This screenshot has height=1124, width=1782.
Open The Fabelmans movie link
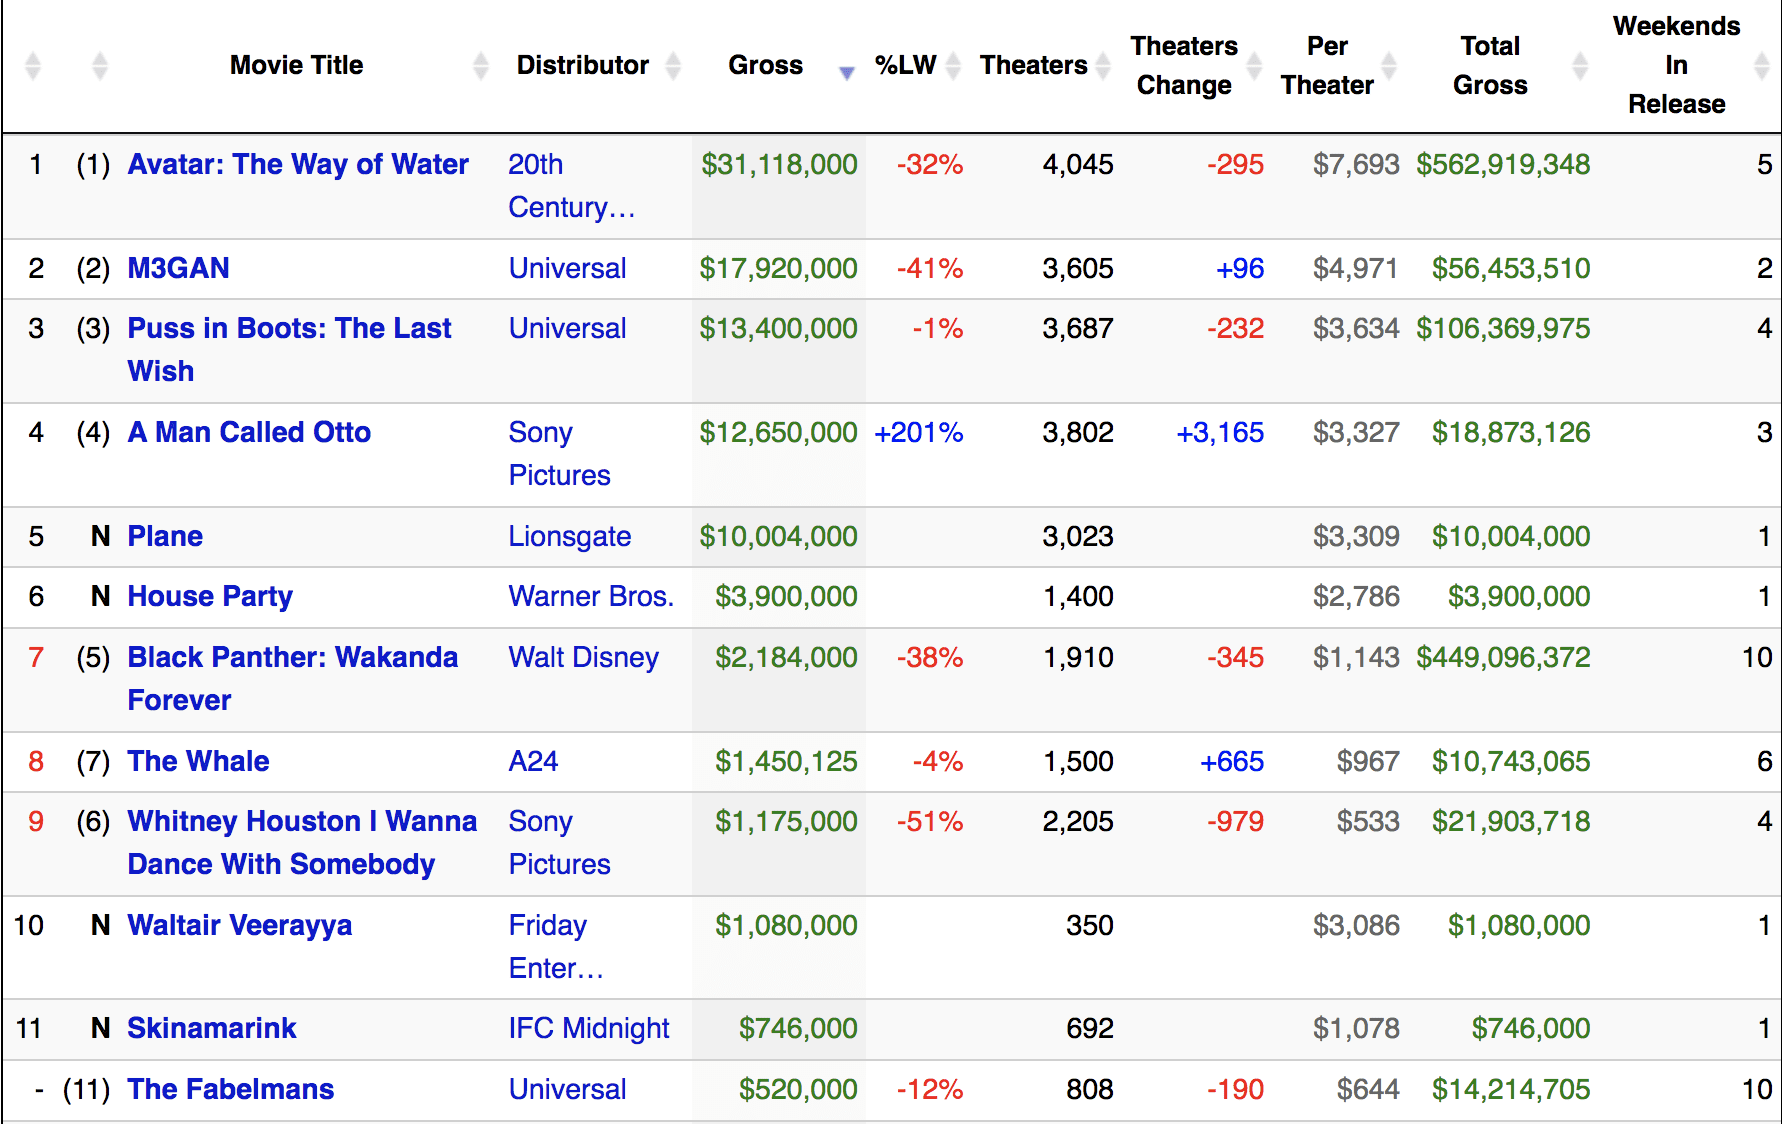click(231, 1089)
